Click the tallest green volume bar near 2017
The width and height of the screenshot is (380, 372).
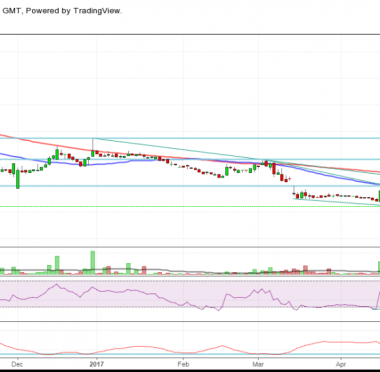tap(93, 263)
